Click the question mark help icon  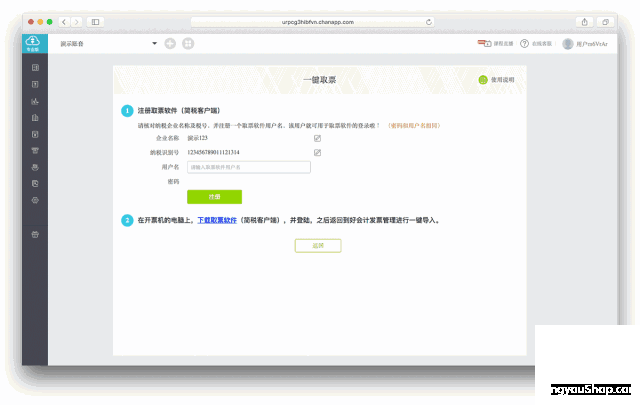tap(524, 43)
